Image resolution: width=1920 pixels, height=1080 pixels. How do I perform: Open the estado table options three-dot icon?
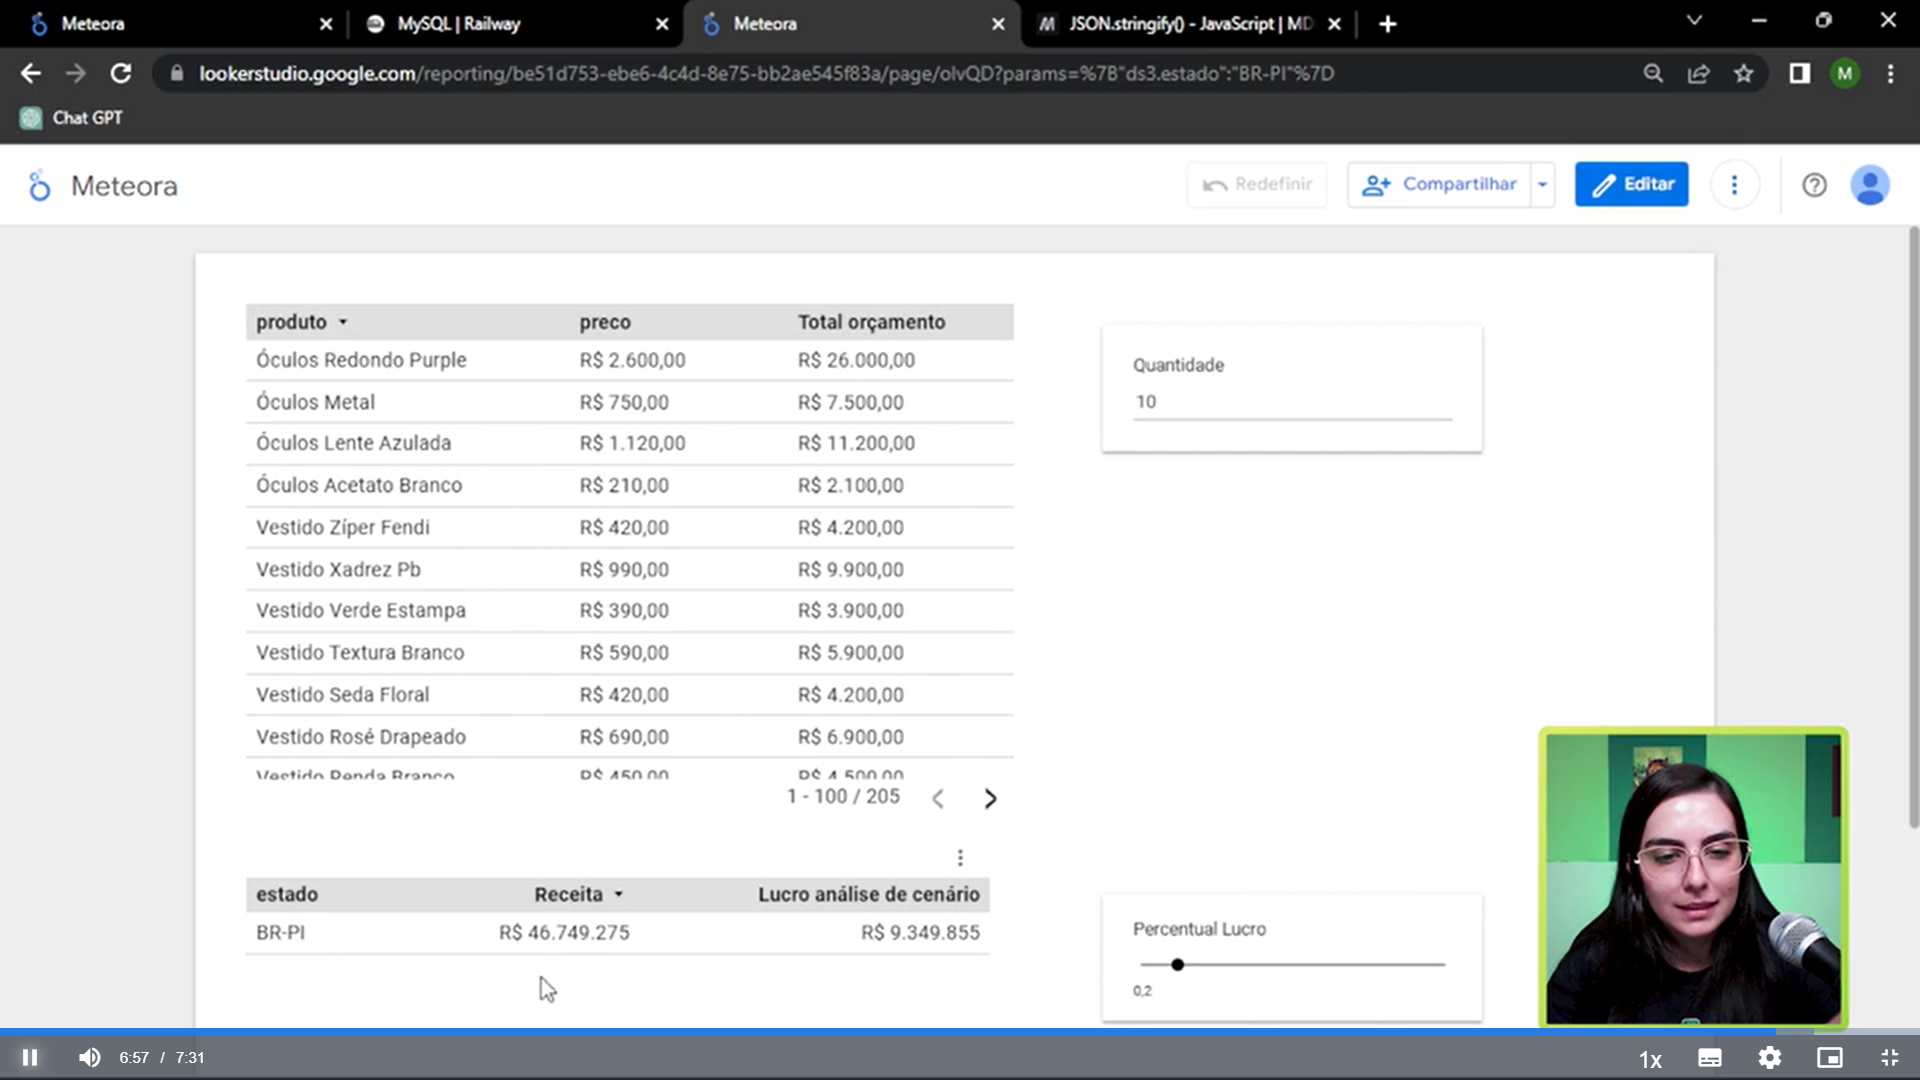click(960, 858)
